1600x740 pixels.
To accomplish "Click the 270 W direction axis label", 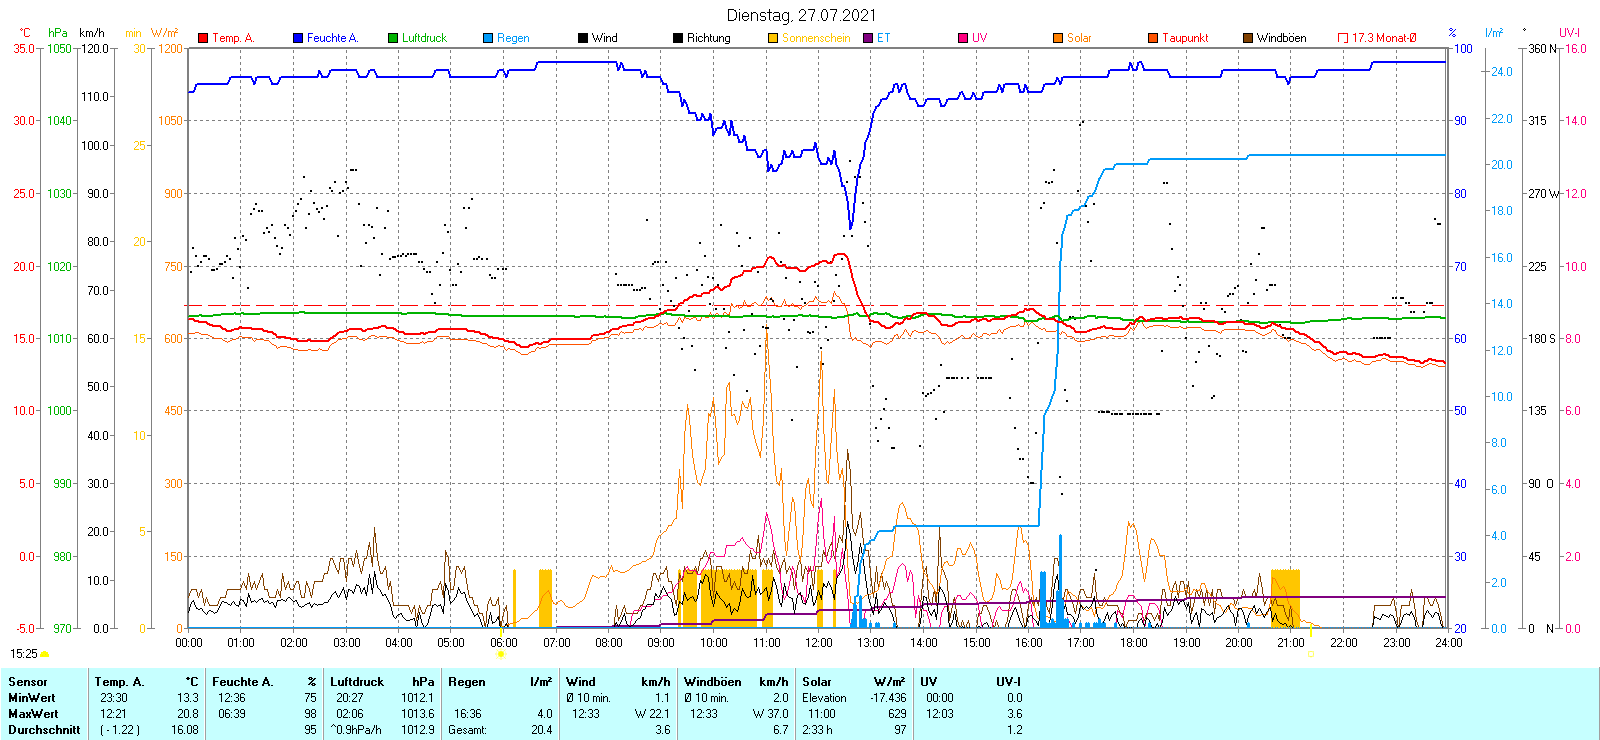I will (1544, 194).
